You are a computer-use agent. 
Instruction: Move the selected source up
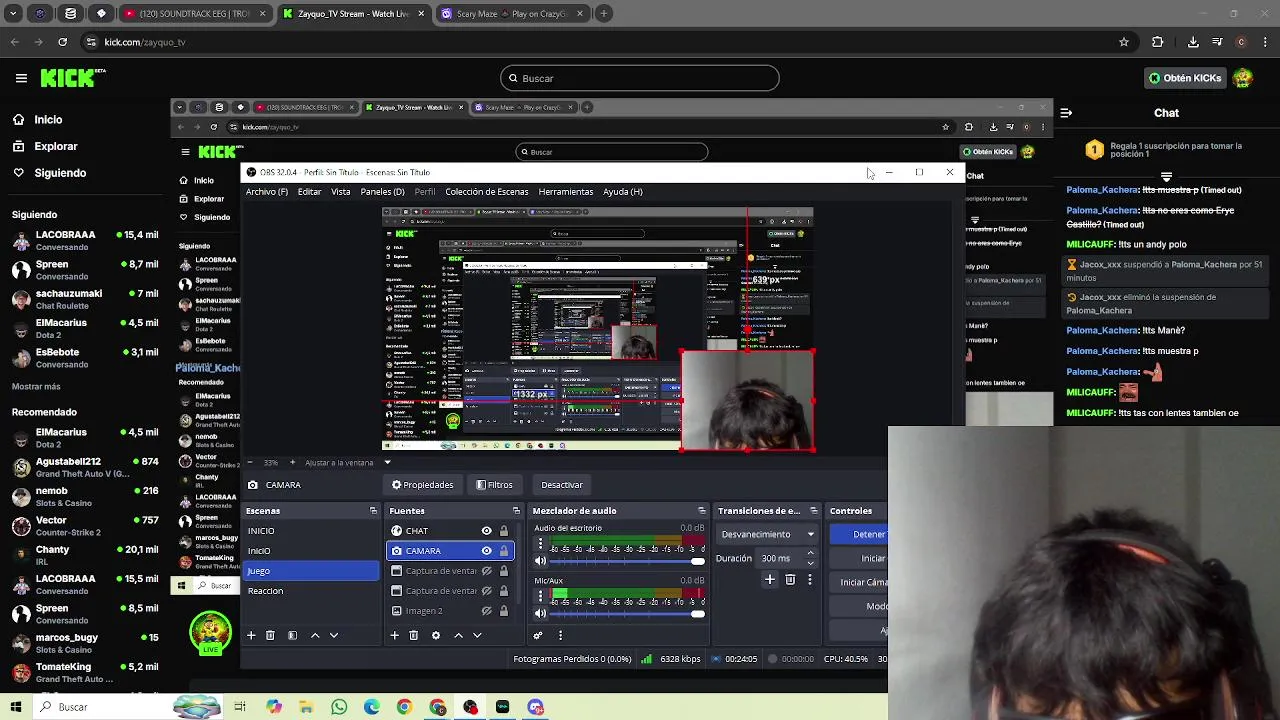point(458,635)
